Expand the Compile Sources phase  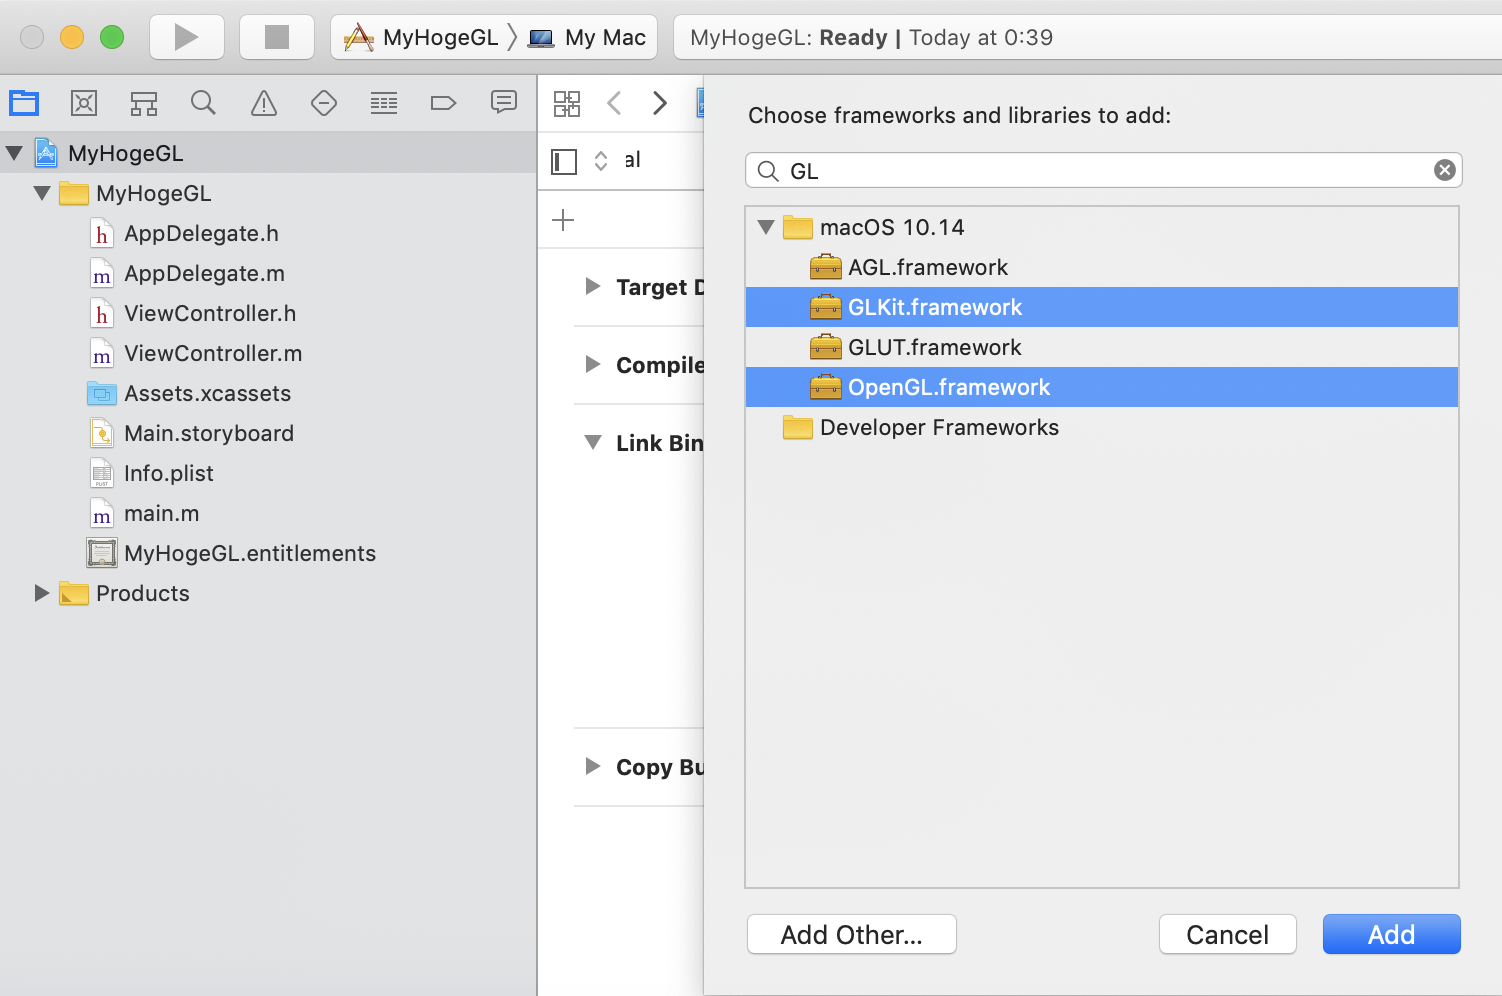593,364
